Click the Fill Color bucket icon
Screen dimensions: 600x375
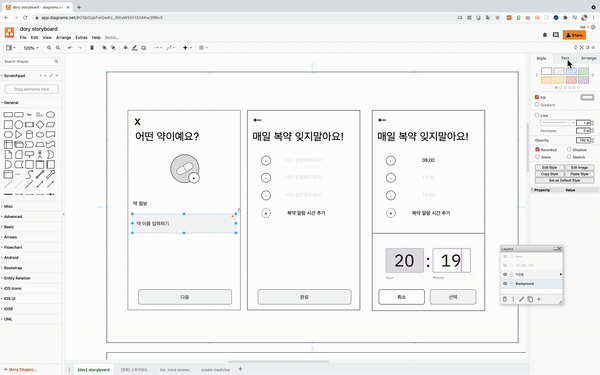[x=126, y=48]
